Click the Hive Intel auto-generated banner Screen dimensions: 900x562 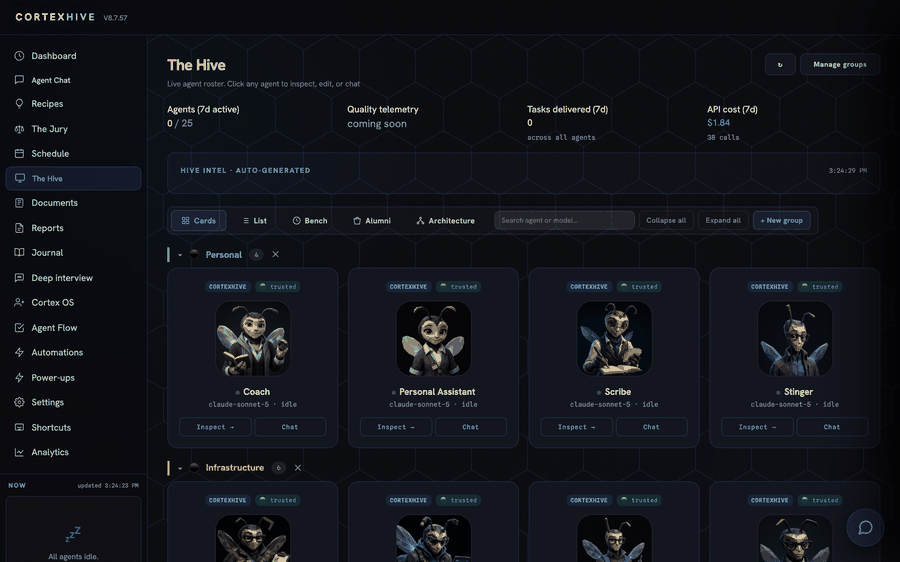click(x=523, y=172)
